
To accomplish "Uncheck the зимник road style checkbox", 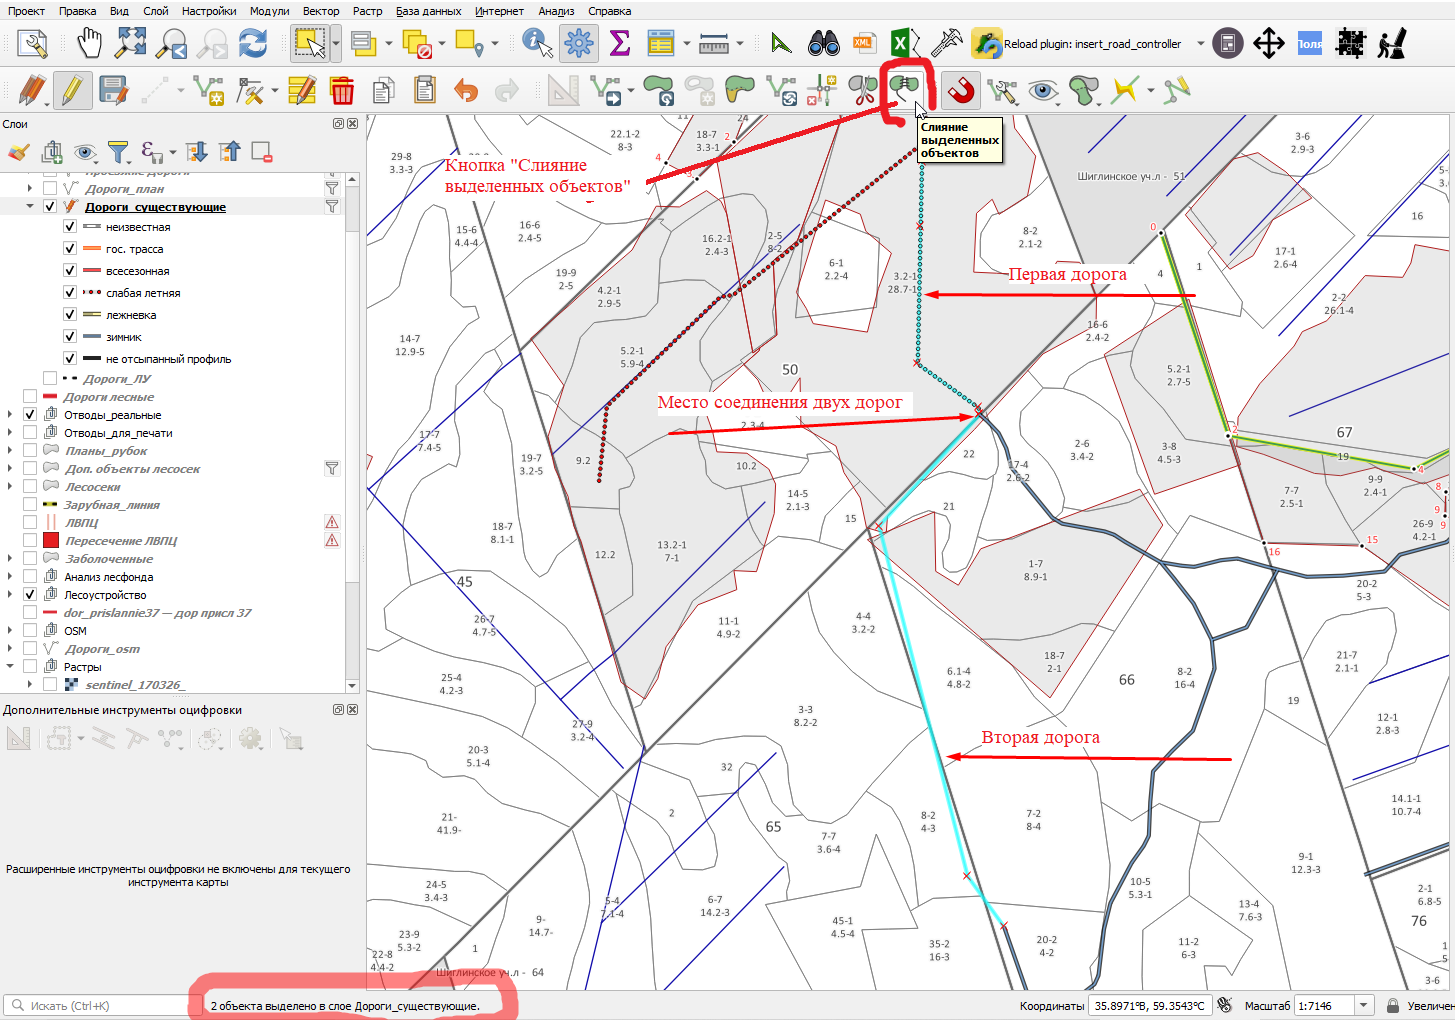I will [x=70, y=337].
